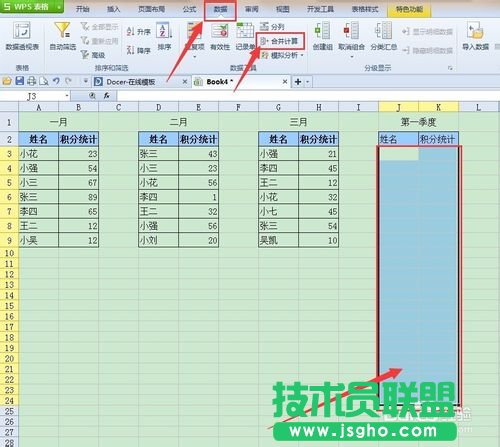Save workbook with floppy disk icon
This screenshot has height=447, width=500.
pos(20,81)
